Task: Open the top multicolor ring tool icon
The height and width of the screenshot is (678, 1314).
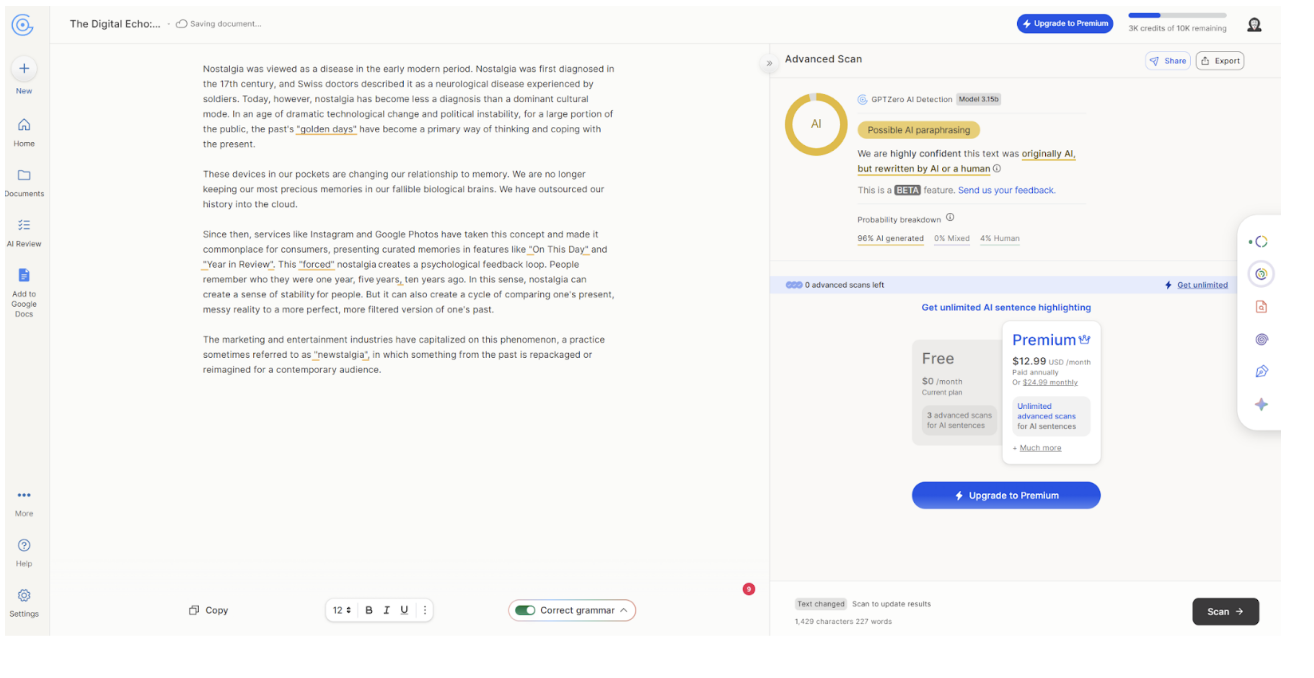Action: pos(1261,241)
